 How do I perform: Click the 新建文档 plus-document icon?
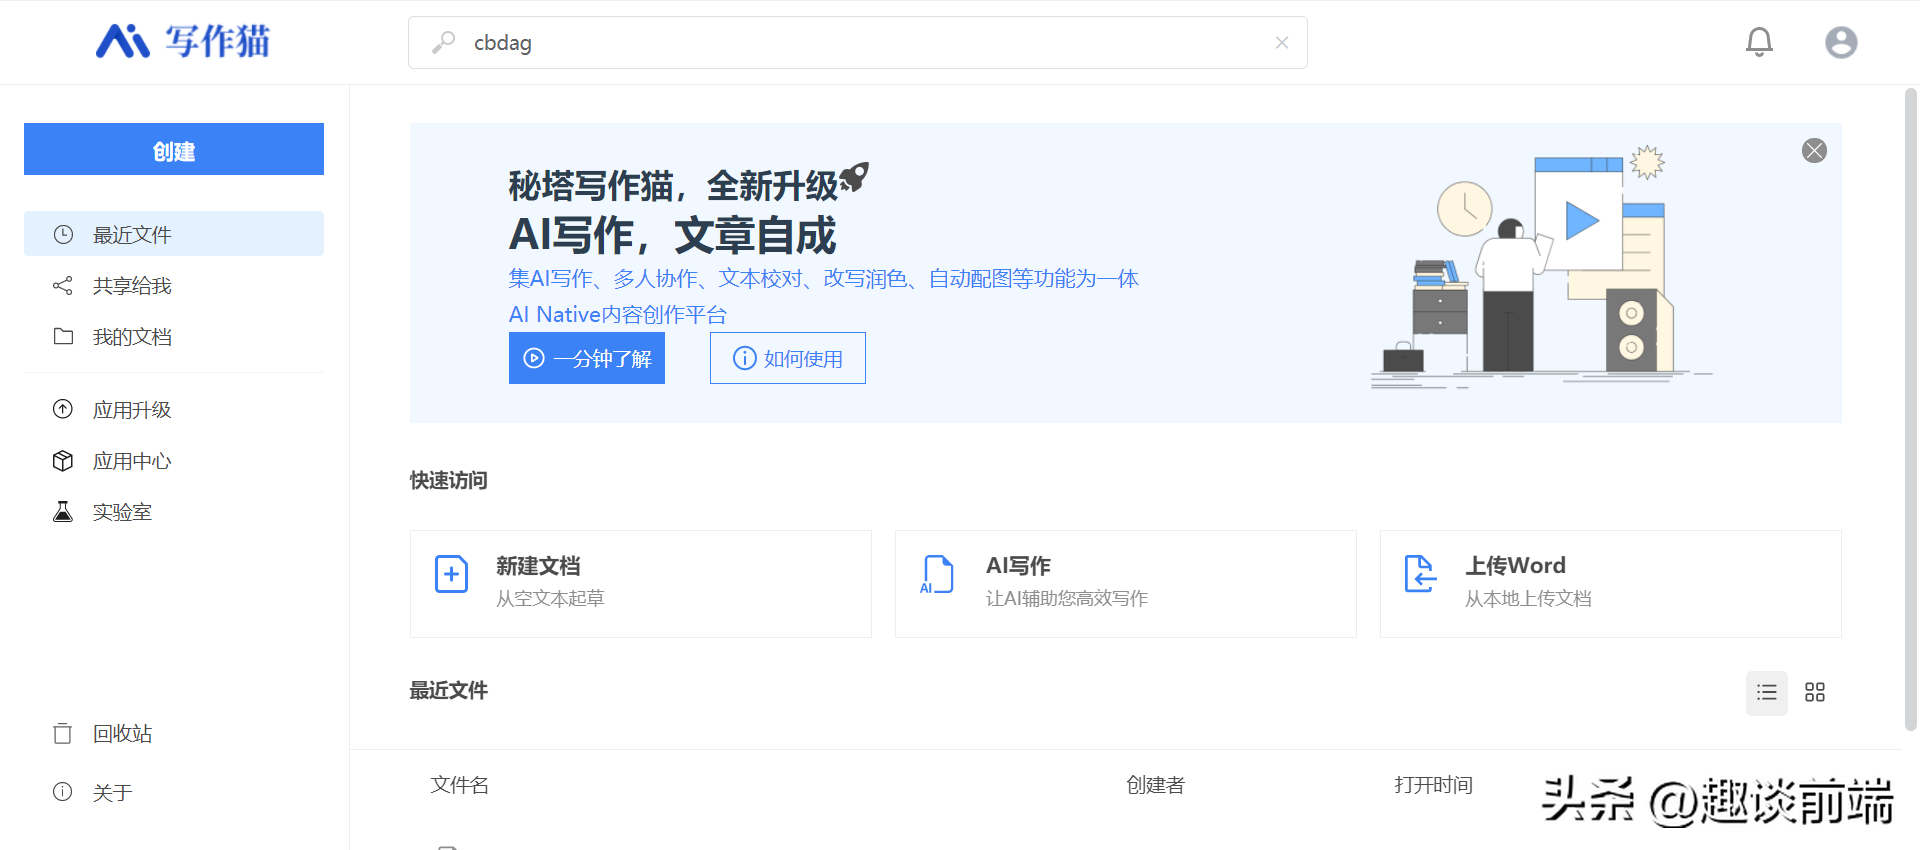(x=451, y=574)
